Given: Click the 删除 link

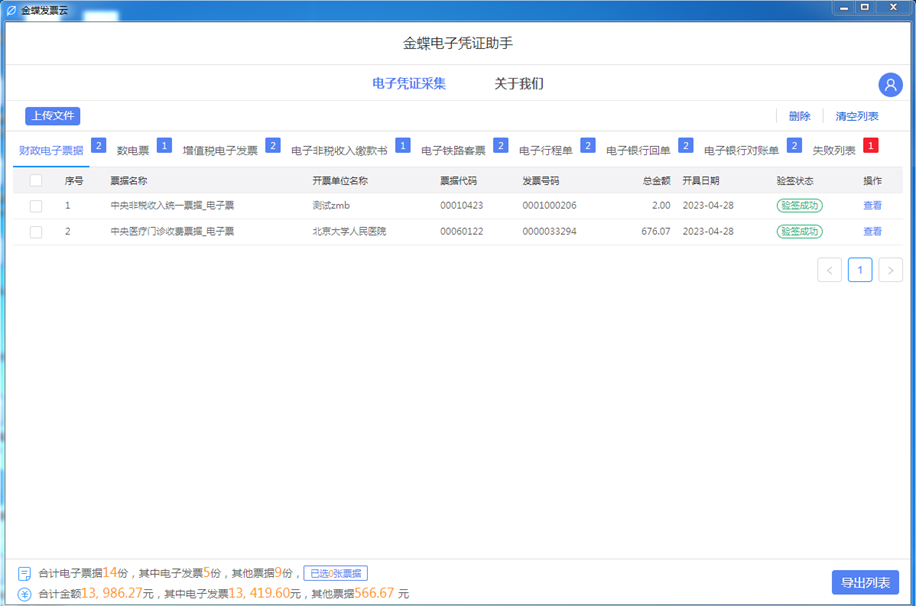Looking at the screenshot, I should pyautogui.click(x=800, y=116).
